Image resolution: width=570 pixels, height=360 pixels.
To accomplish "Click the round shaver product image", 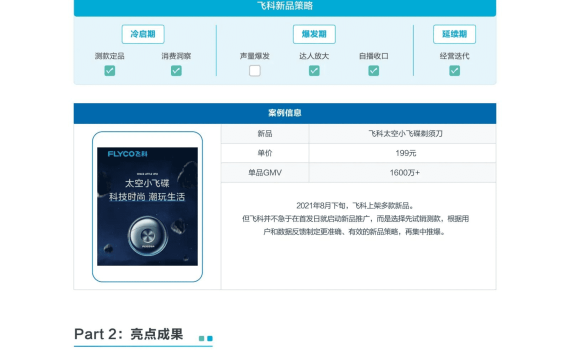I will click(x=148, y=236).
